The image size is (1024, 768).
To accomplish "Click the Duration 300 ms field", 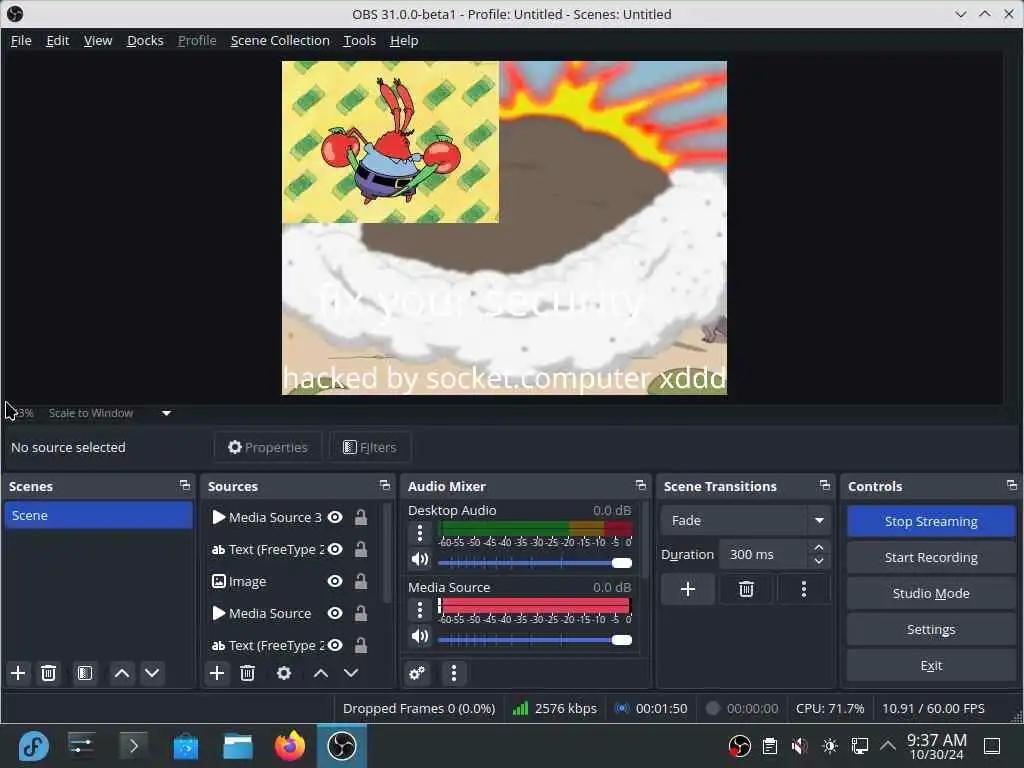I will [x=764, y=554].
